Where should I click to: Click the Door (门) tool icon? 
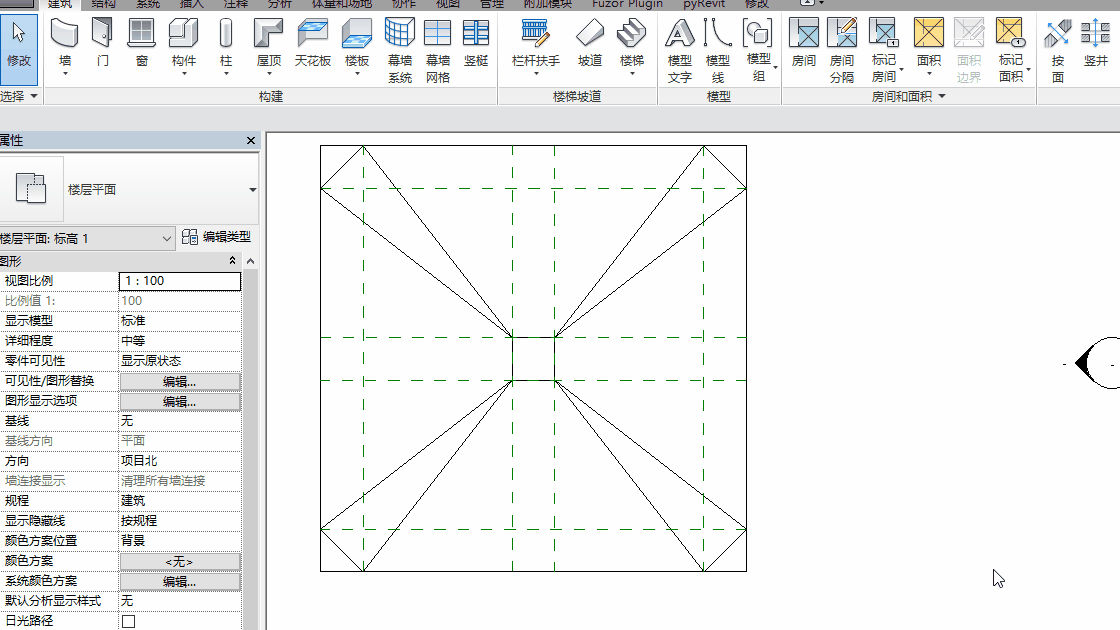[102, 43]
